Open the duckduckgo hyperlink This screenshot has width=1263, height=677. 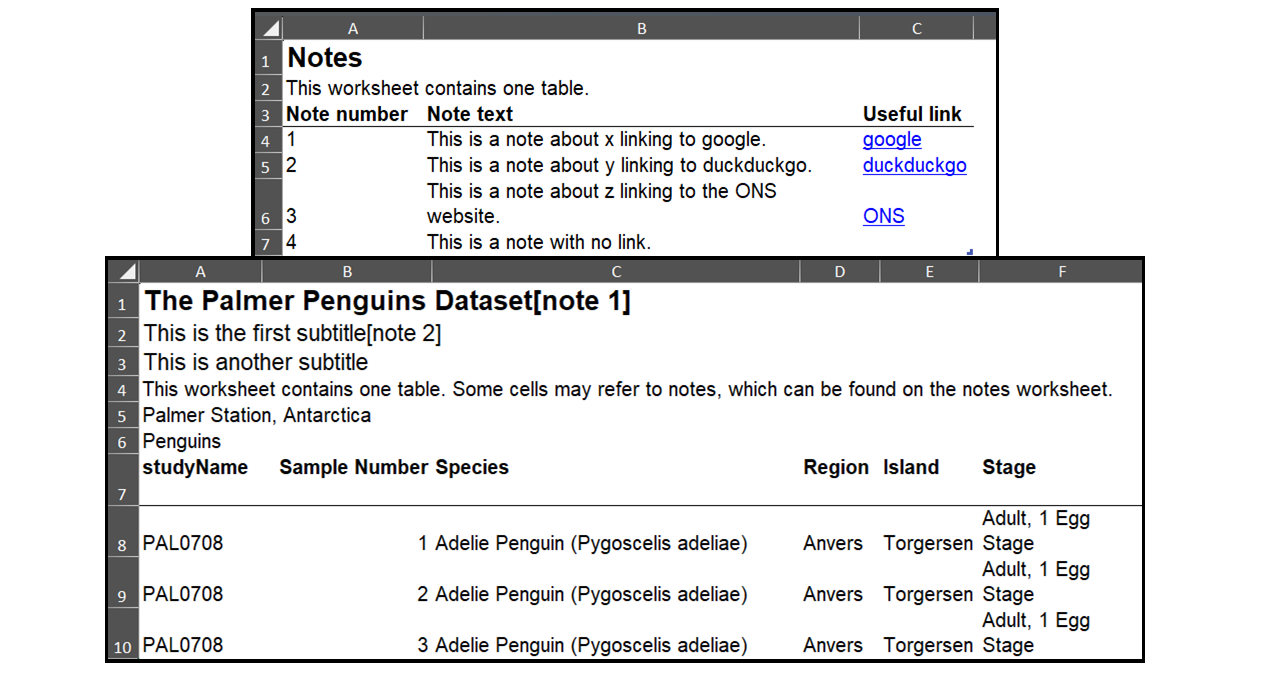[914, 166]
